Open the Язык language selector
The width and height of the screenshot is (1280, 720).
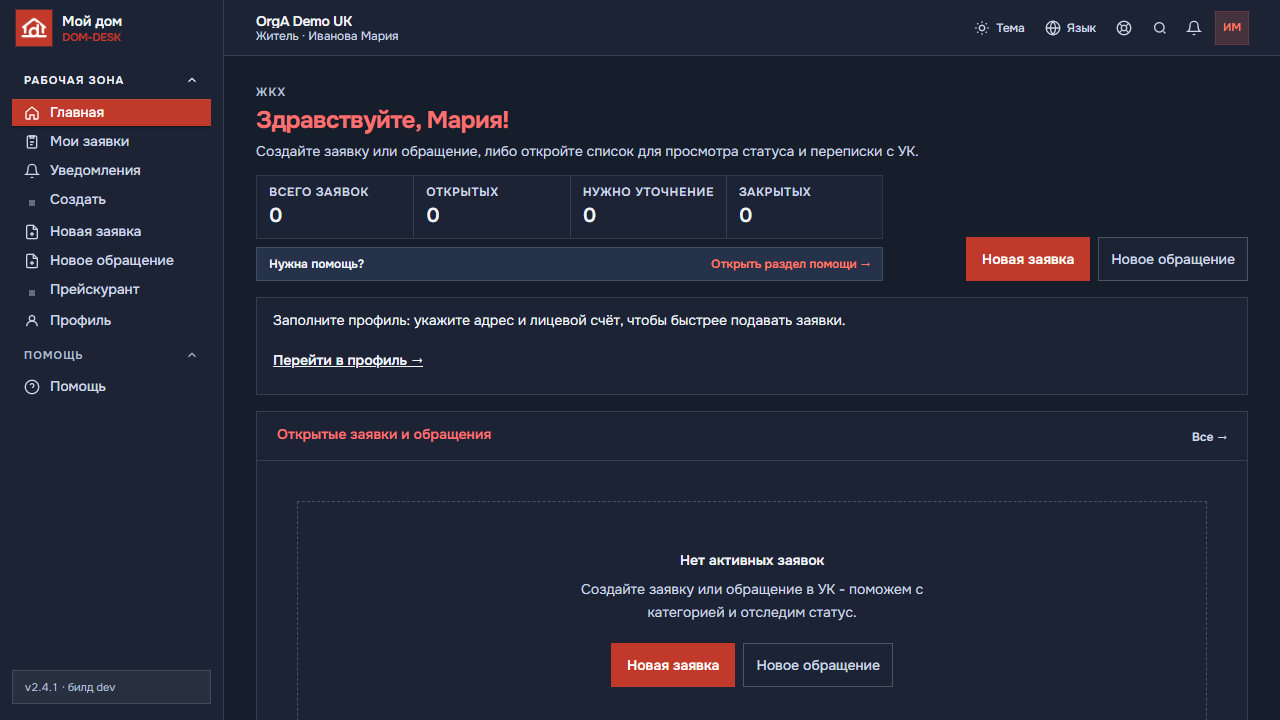[1071, 28]
